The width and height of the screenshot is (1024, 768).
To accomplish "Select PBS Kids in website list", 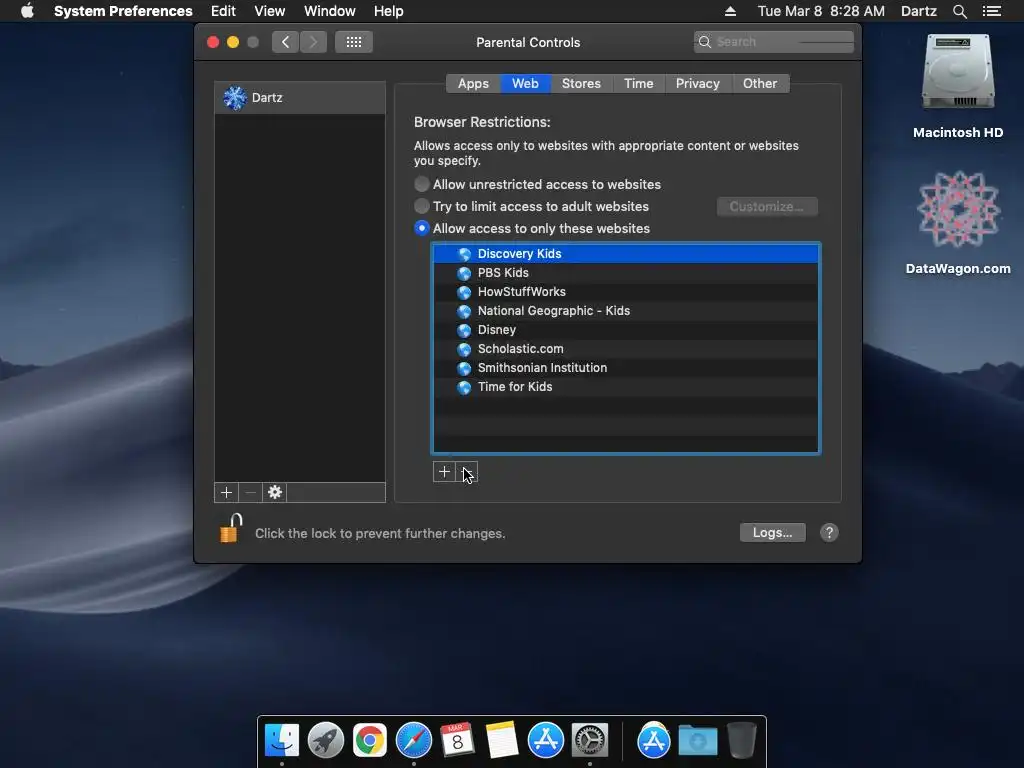I will coord(626,272).
